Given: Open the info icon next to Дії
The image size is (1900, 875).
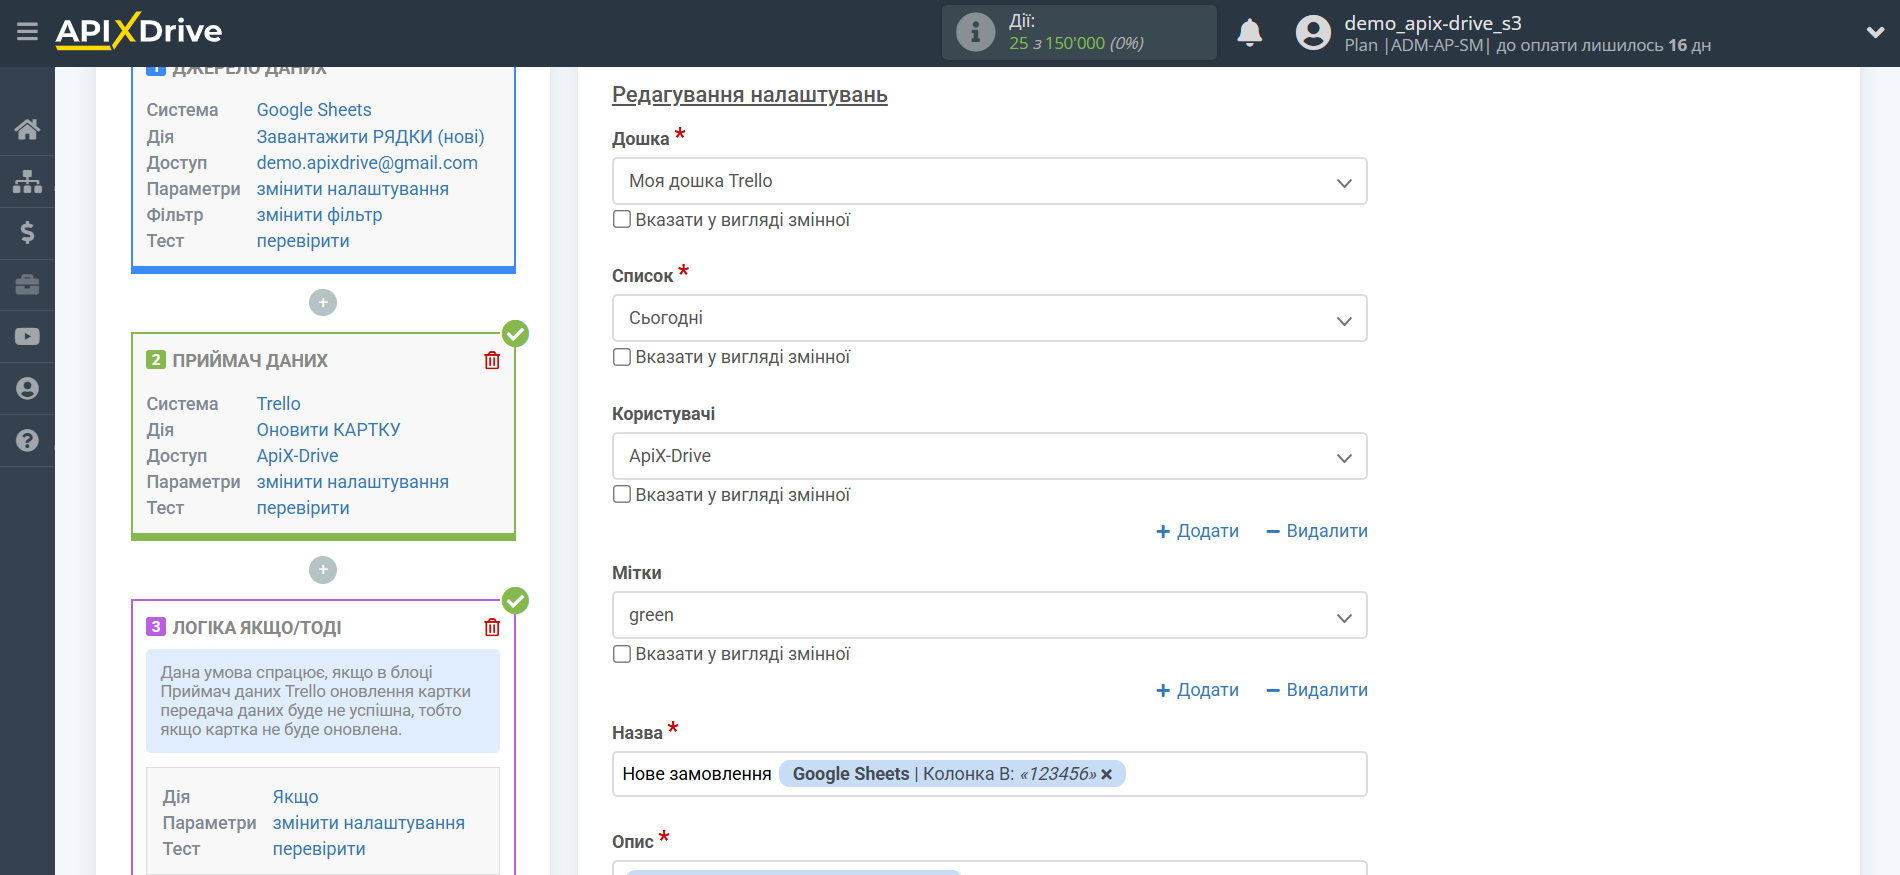Looking at the screenshot, I should (x=975, y=32).
